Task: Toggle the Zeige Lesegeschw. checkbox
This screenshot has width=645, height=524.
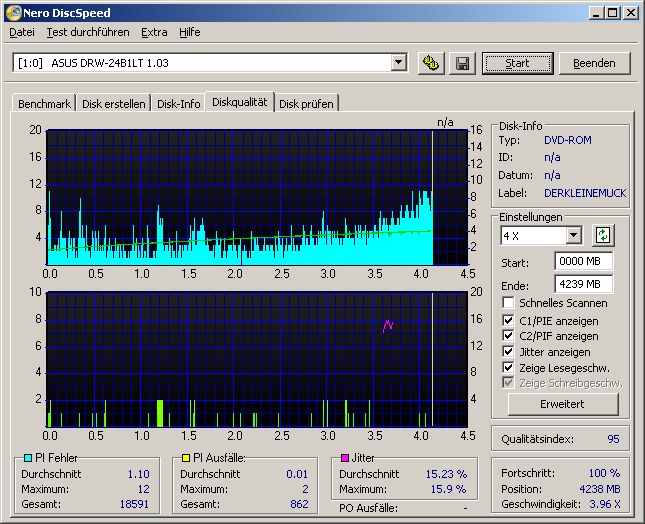Action: click(508, 367)
